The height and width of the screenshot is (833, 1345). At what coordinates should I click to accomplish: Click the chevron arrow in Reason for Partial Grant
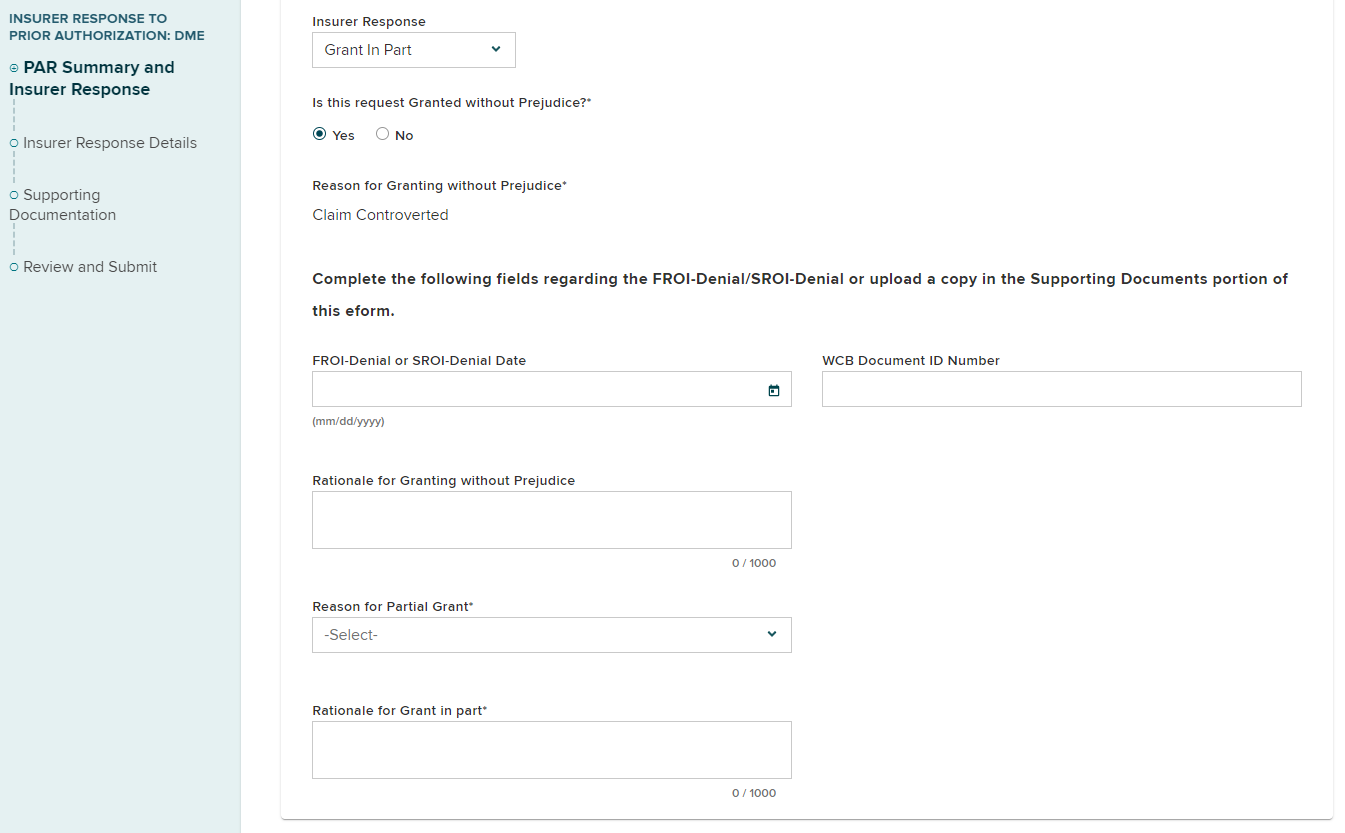click(x=771, y=634)
